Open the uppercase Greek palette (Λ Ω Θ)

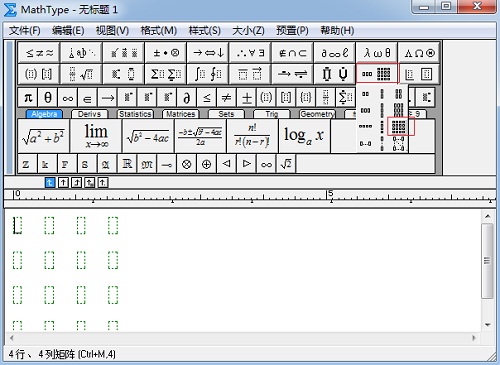click(419, 53)
